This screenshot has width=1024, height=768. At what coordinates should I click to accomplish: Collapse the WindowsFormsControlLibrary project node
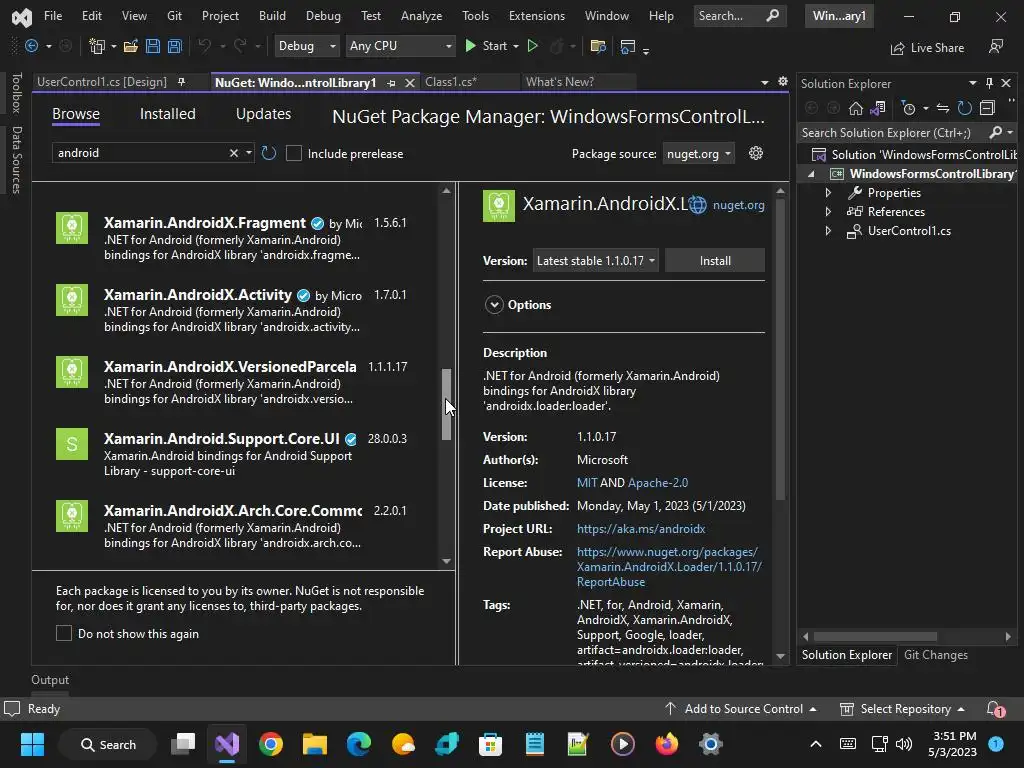pyautogui.click(x=811, y=174)
